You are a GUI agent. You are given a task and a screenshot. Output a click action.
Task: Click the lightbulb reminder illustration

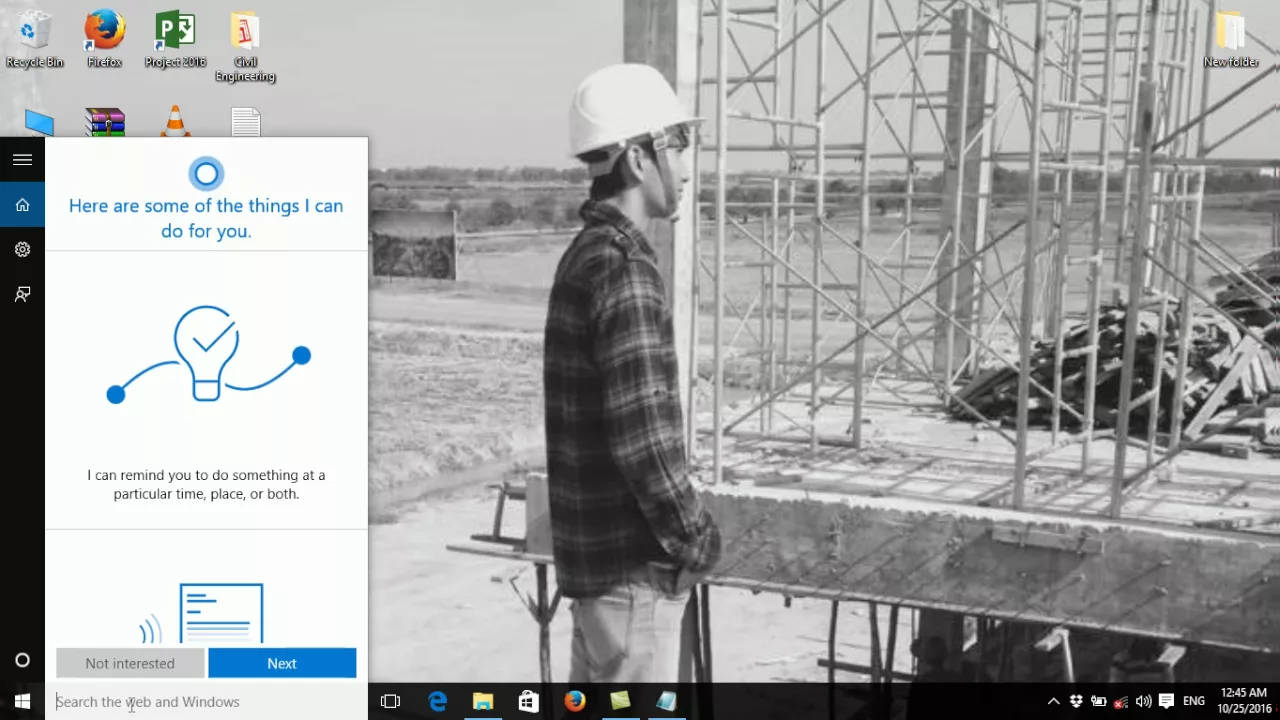click(208, 355)
